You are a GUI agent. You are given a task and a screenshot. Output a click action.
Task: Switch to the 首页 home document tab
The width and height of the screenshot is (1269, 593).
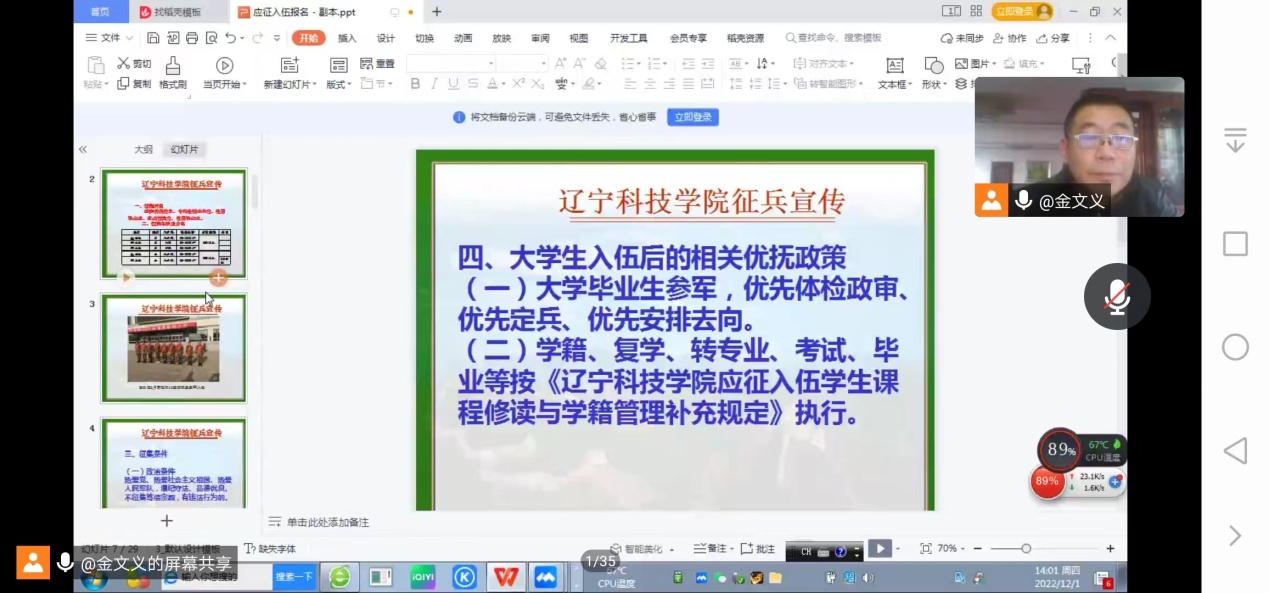[x=100, y=12]
